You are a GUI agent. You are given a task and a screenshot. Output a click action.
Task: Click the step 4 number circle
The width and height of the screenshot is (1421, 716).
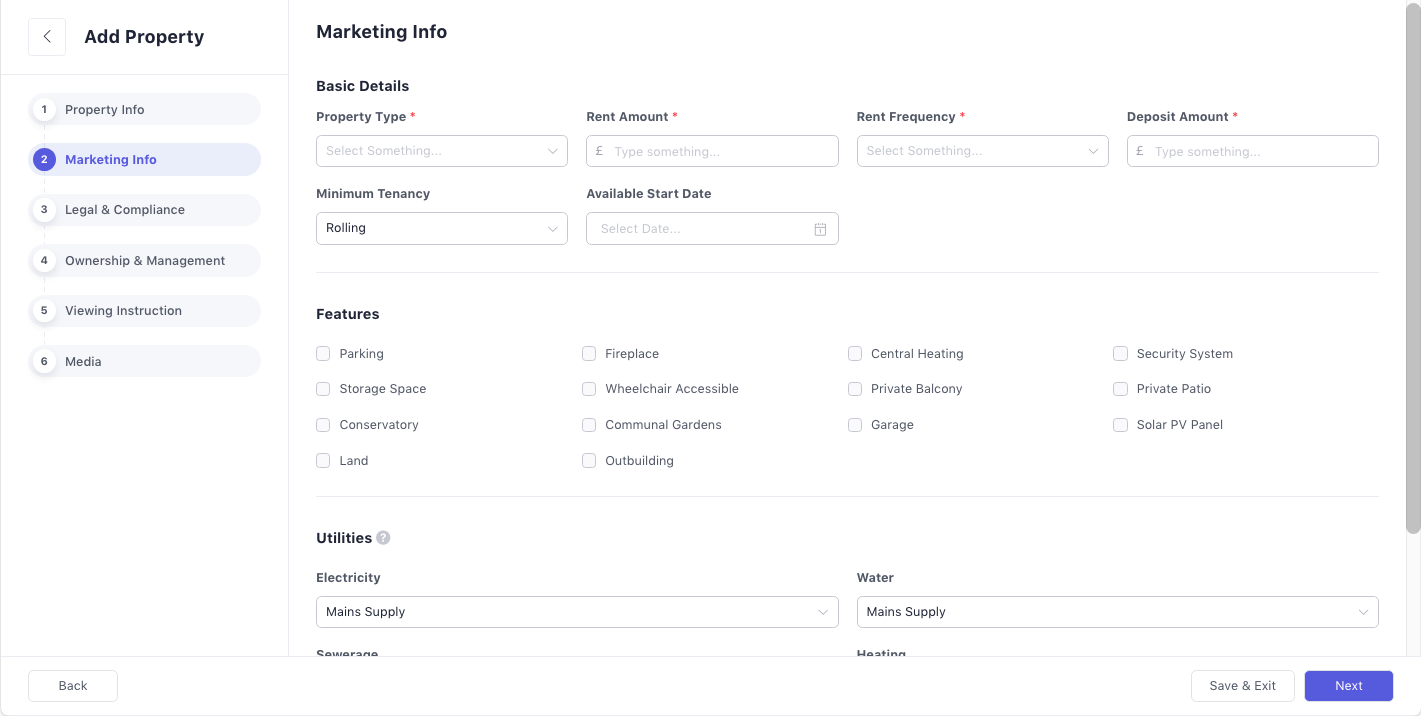click(44, 261)
